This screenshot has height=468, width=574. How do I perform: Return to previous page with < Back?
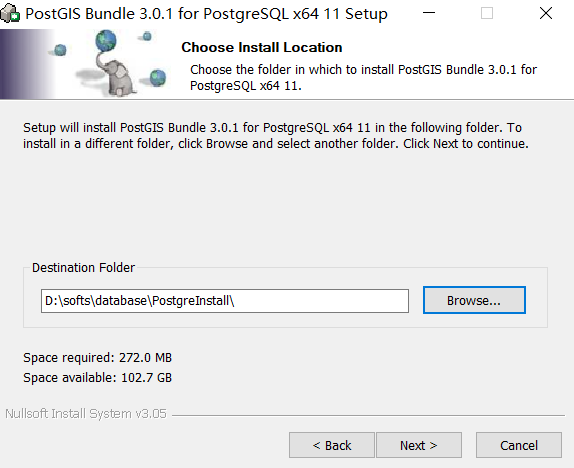coord(332,445)
